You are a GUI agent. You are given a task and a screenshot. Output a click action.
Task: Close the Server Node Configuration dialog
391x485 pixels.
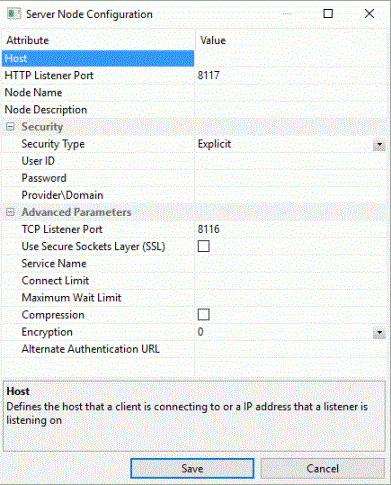click(x=369, y=14)
